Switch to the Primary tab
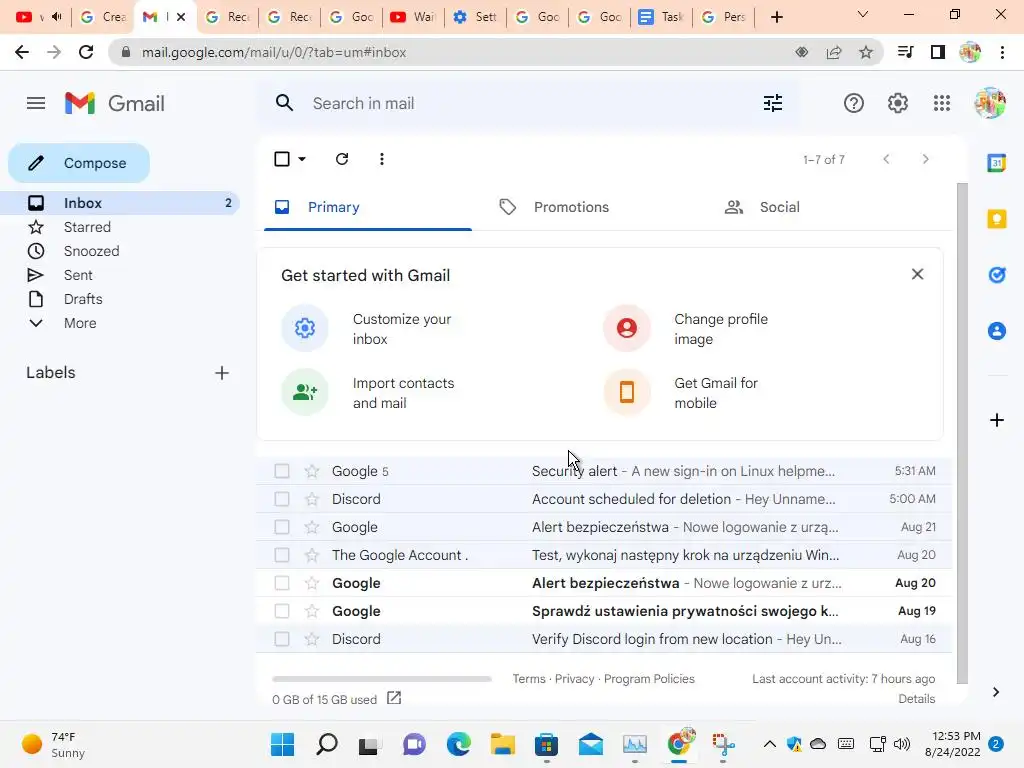The image size is (1024, 768). coord(368,208)
